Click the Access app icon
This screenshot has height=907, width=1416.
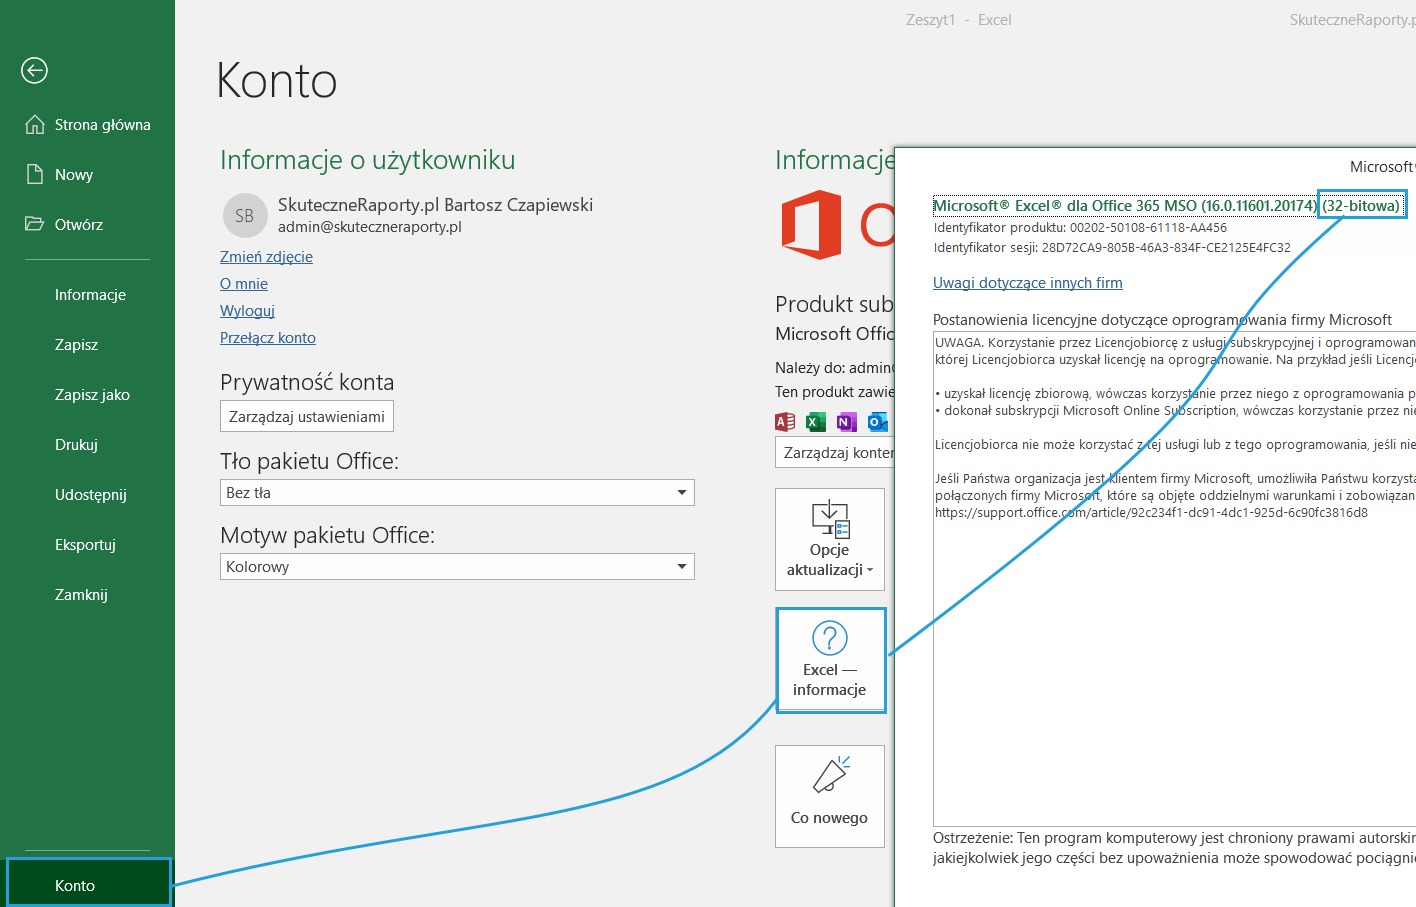(x=786, y=422)
